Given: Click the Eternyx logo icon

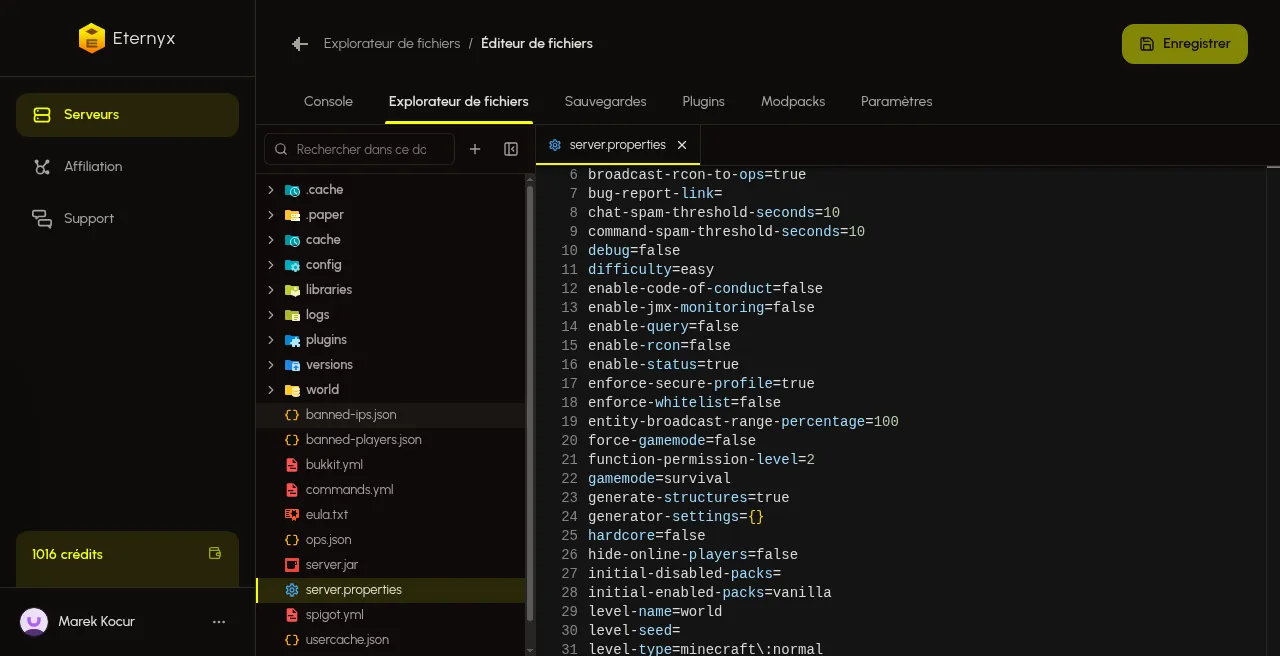Looking at the screenshot, I should tap(91, 38).
